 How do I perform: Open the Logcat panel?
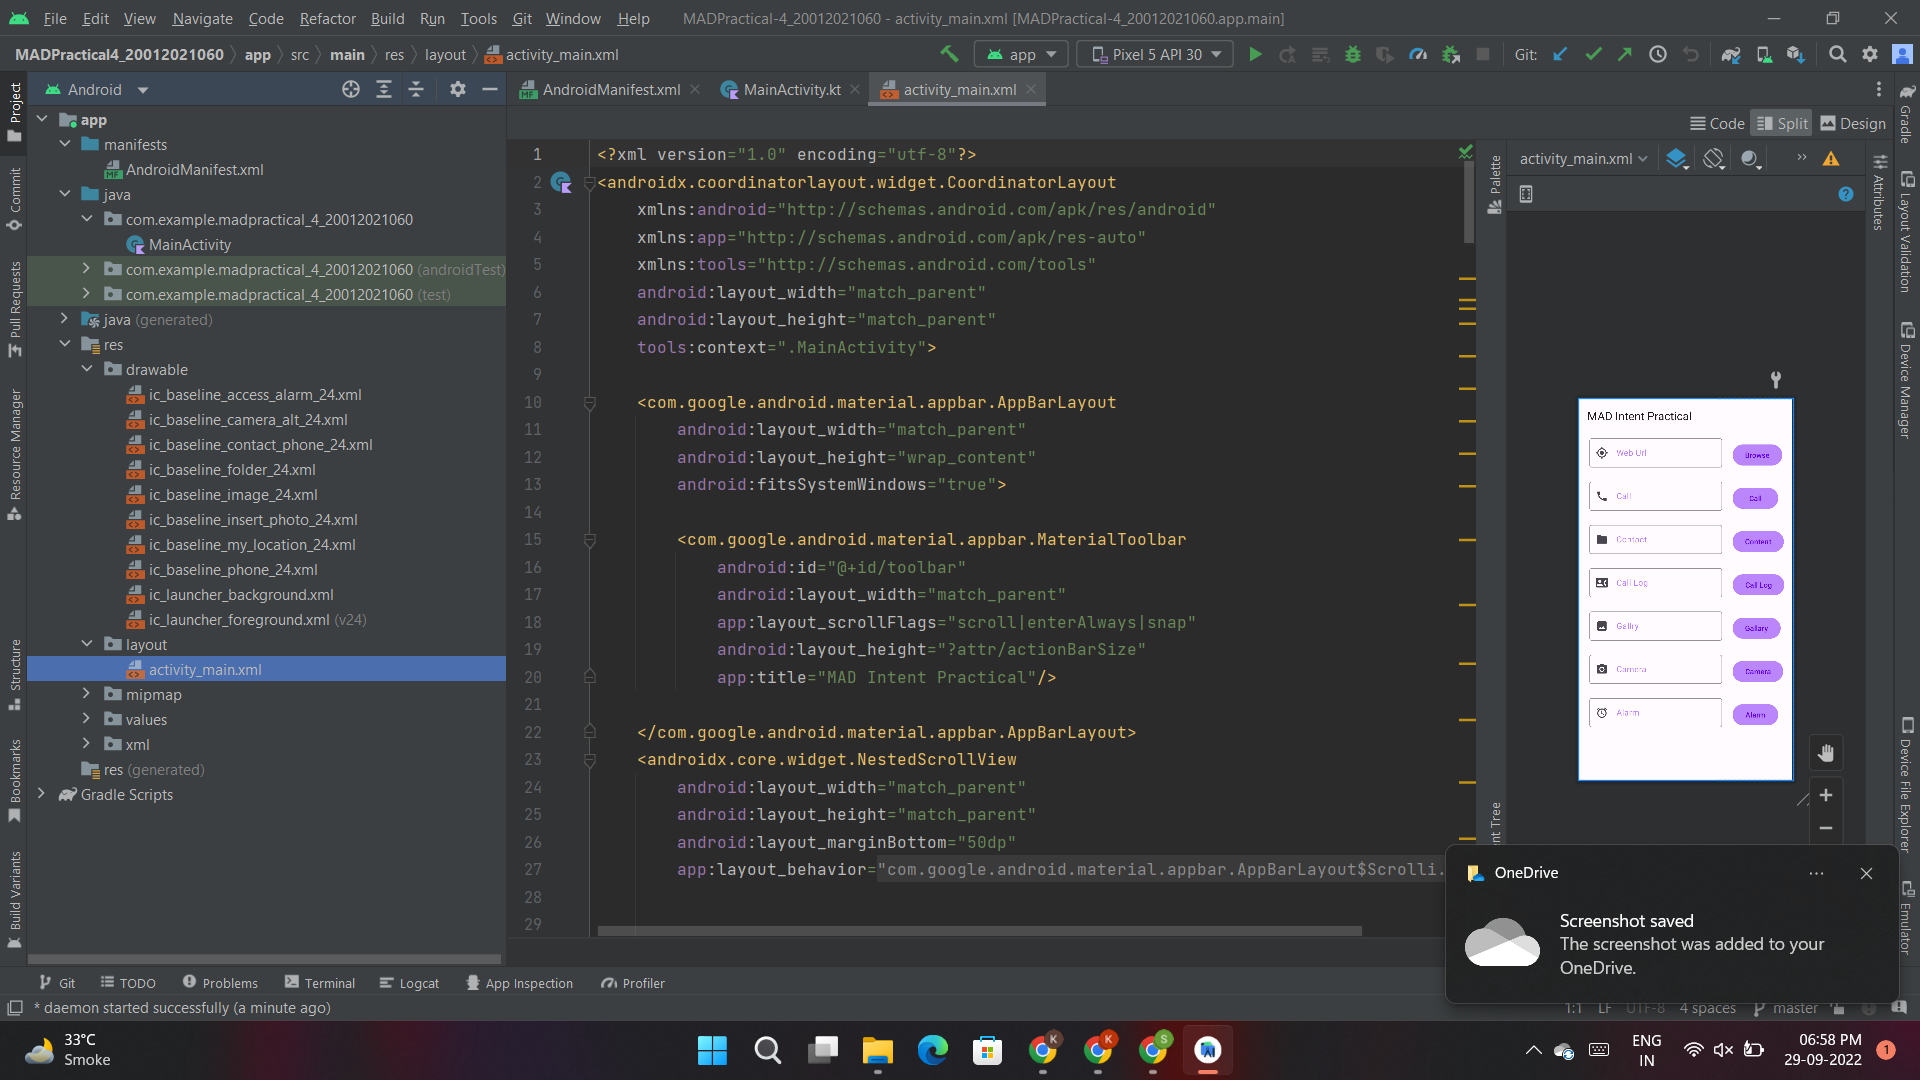pyautogui.click(x=410, y=983)
